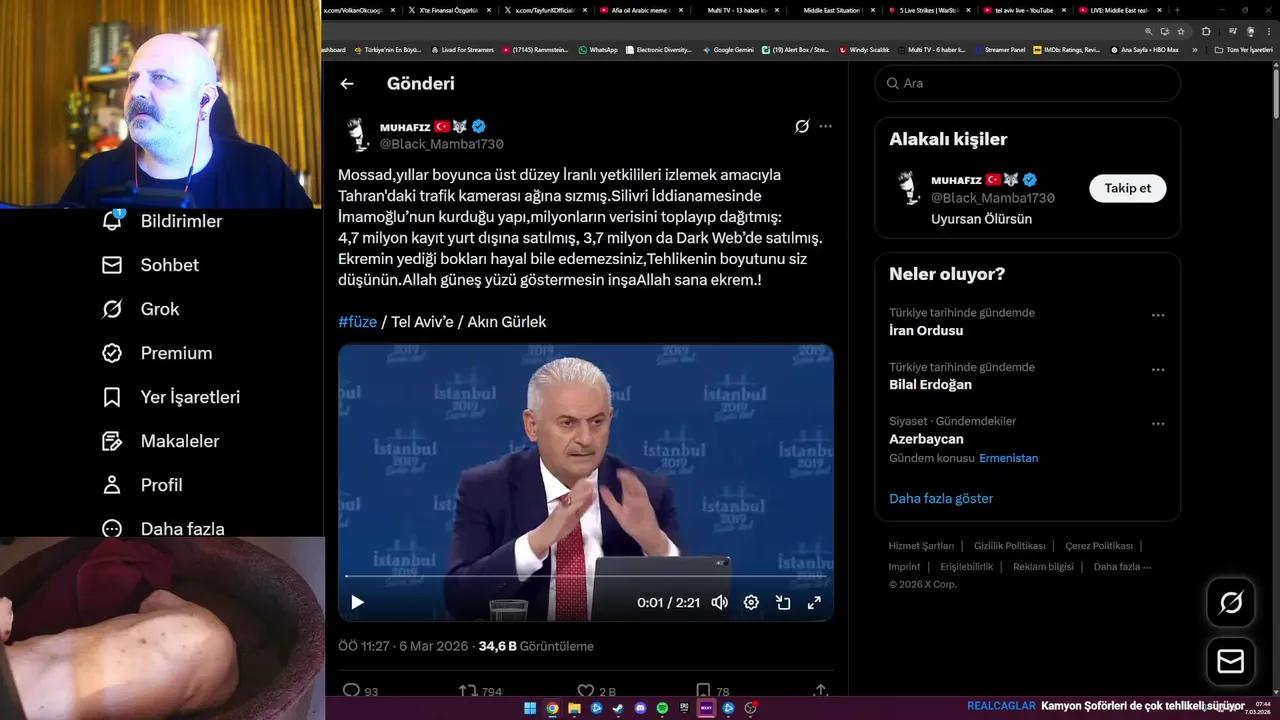Open Discord from the taskbar
1280x720 pixels.
point(640,708)
